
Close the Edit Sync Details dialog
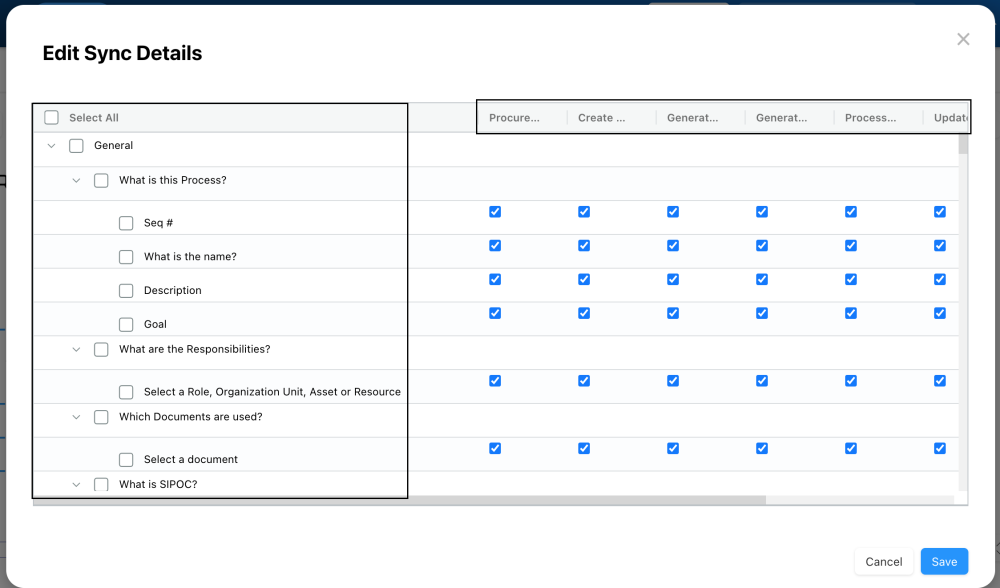[x=963, y=39]
